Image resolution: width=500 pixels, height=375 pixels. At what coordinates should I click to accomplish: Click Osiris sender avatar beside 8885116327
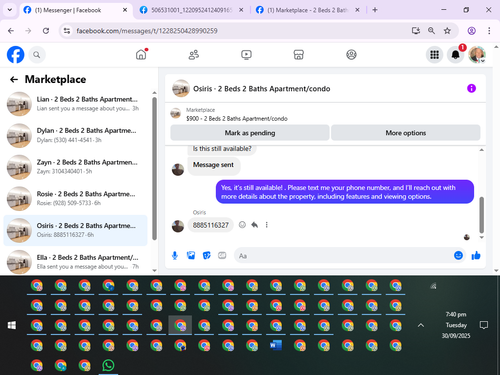[x=178, y=226]
